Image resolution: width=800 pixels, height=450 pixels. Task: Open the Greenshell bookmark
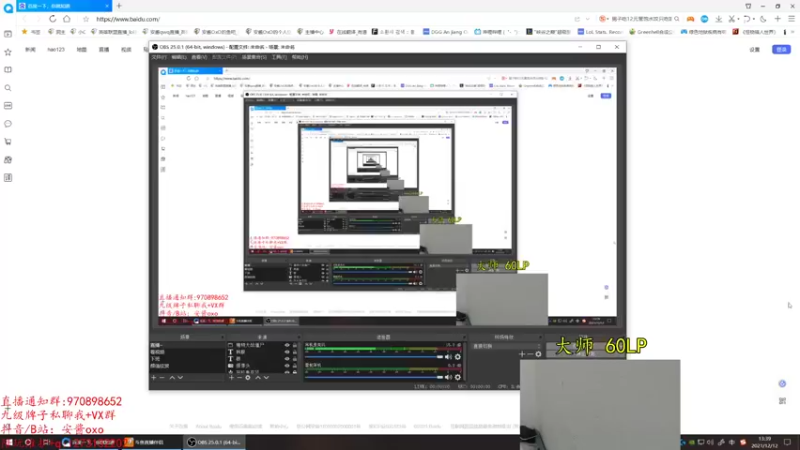tap(651, 32)
